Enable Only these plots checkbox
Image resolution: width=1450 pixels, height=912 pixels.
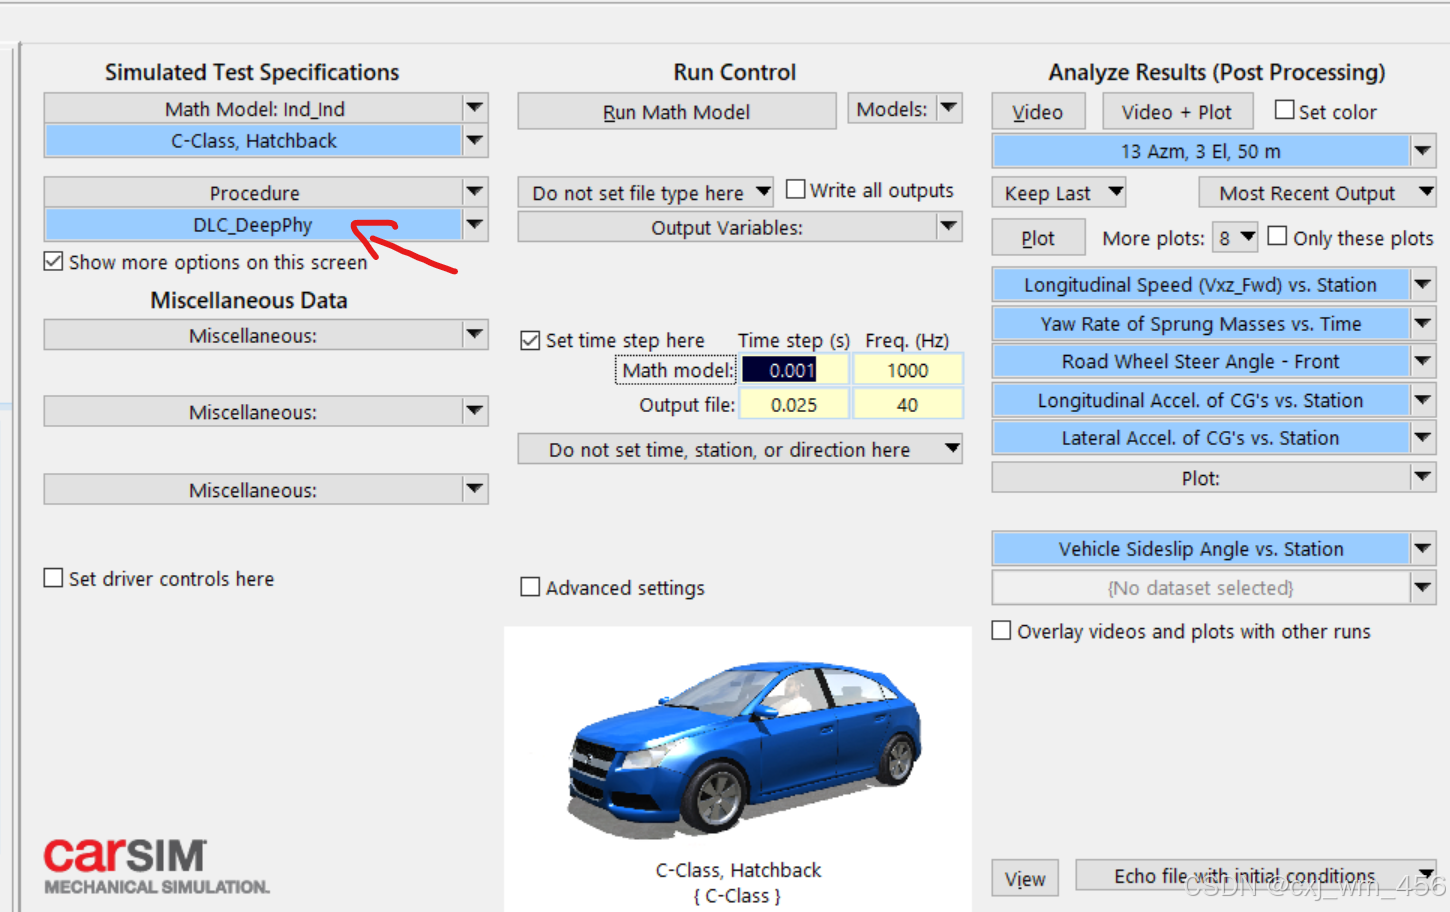[1277, 236]
